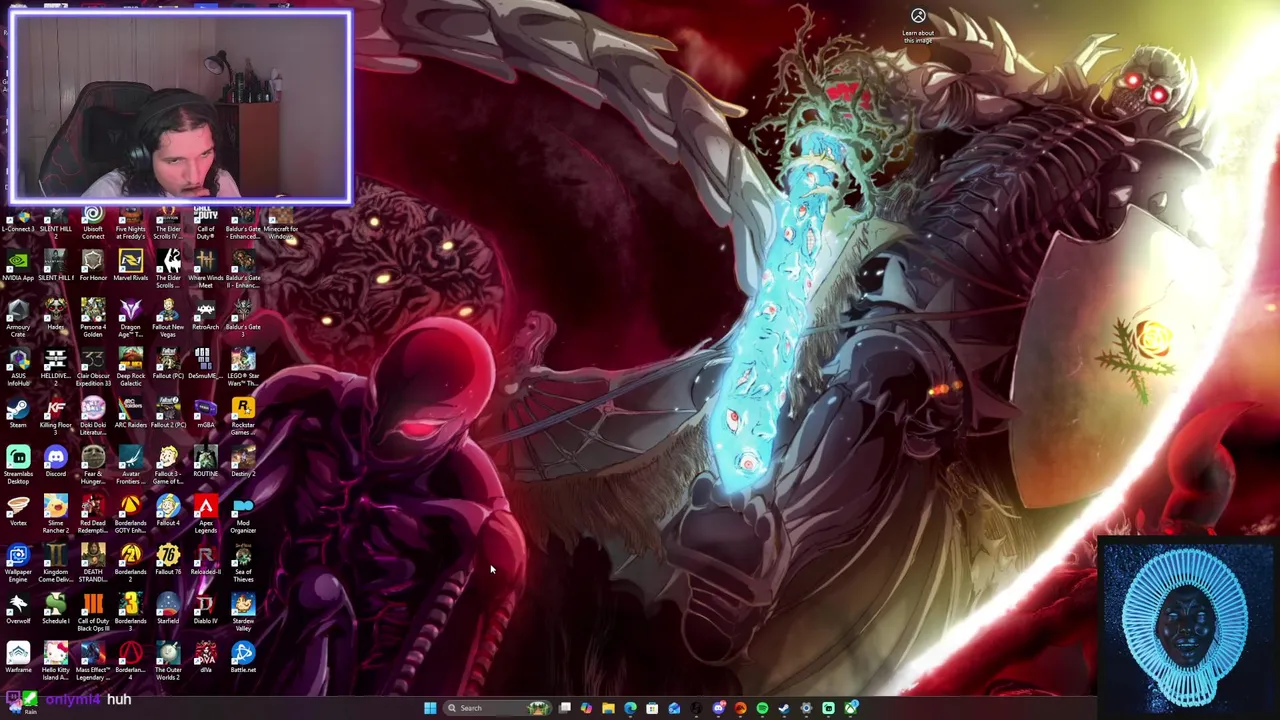Launch Persona 4 Golden shortcut

pyautogui.click(x=93, y=318)
